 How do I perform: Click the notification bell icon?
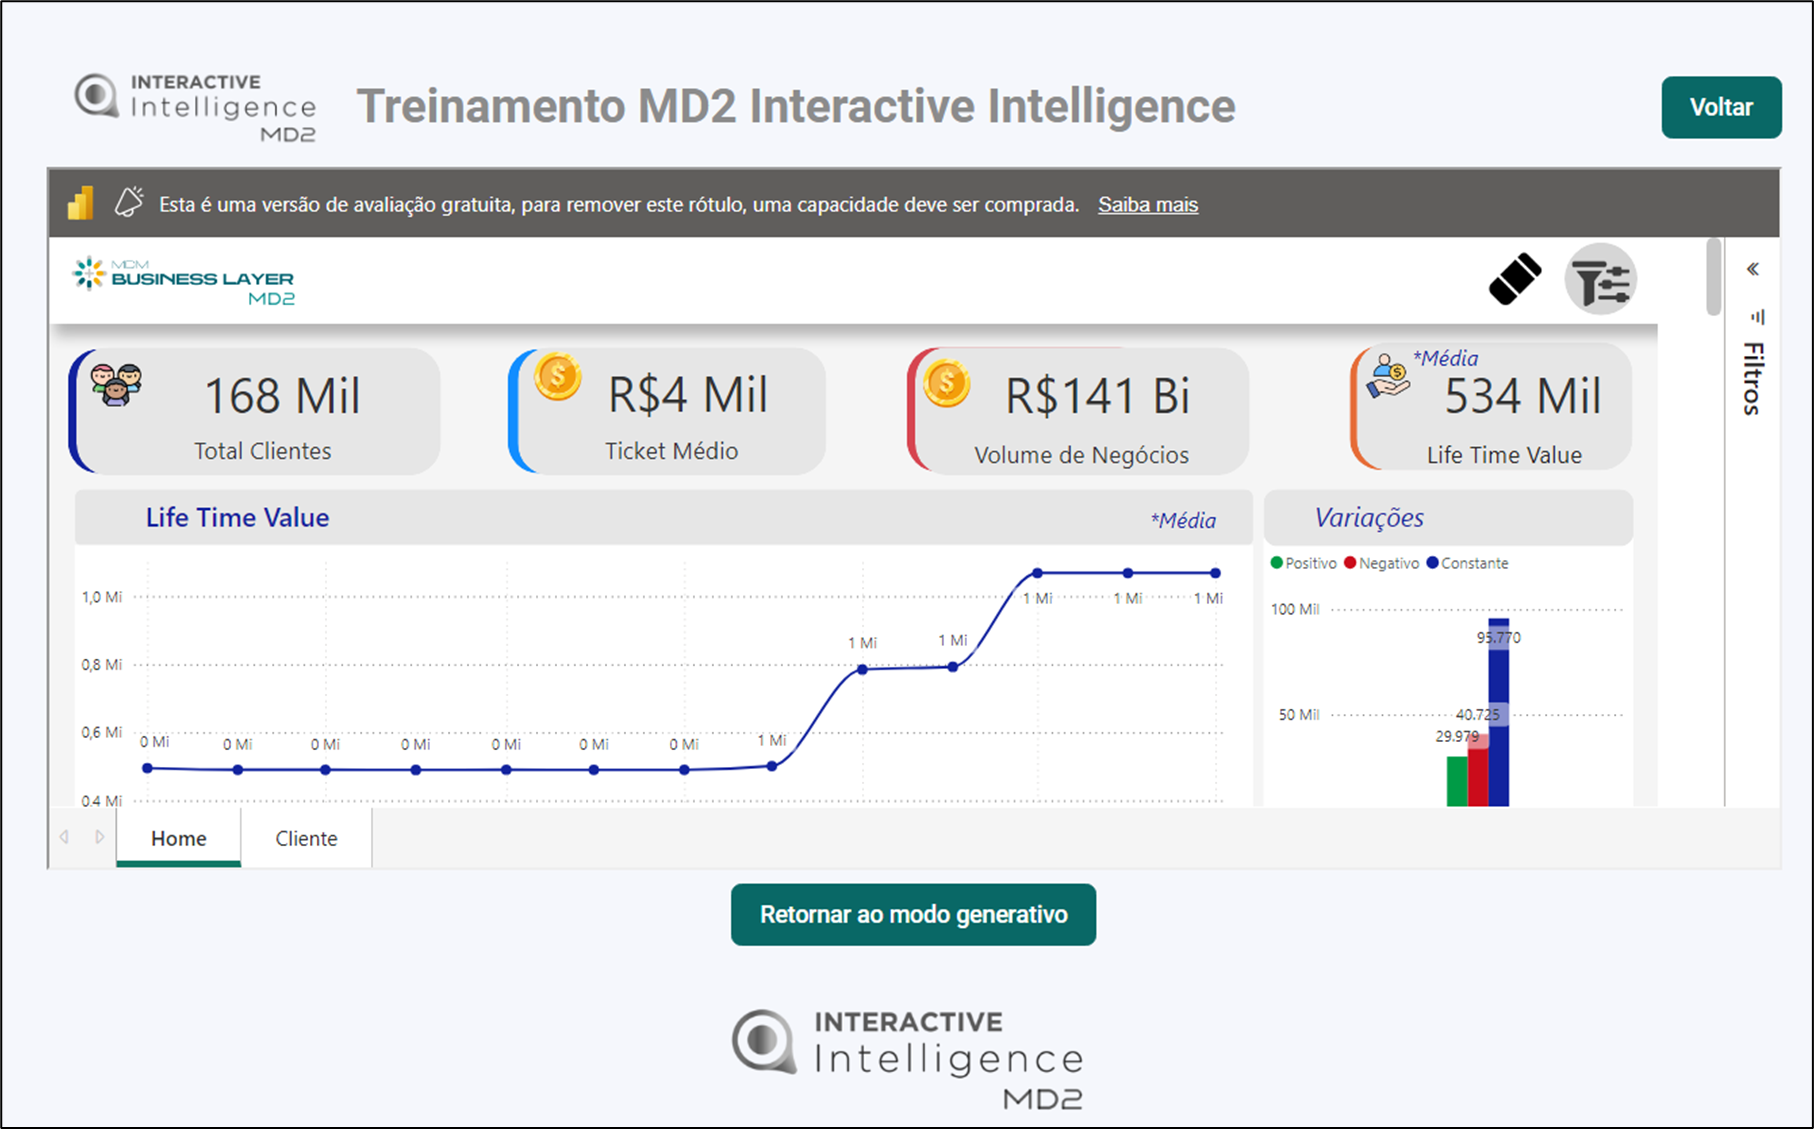tap(129, 203)
